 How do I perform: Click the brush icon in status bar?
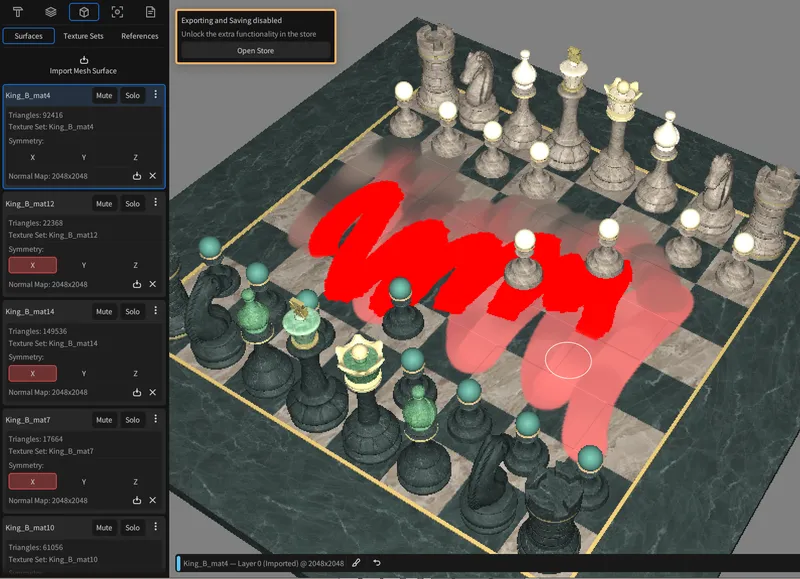pos(357,563)
